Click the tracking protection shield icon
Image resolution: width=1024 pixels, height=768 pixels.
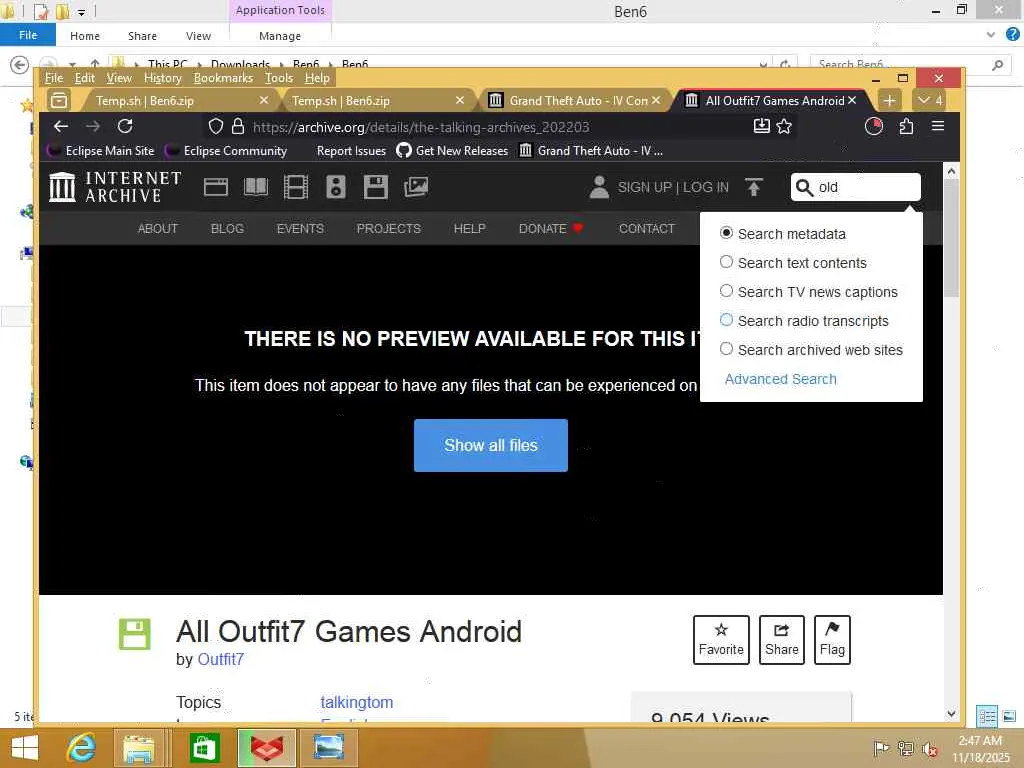pyautogui.click(x=216, y=127)
